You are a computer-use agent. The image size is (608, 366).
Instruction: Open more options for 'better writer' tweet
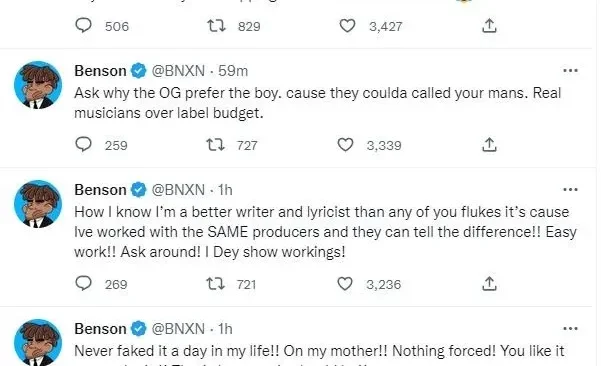pyautogui.click(x=570, y=190)
